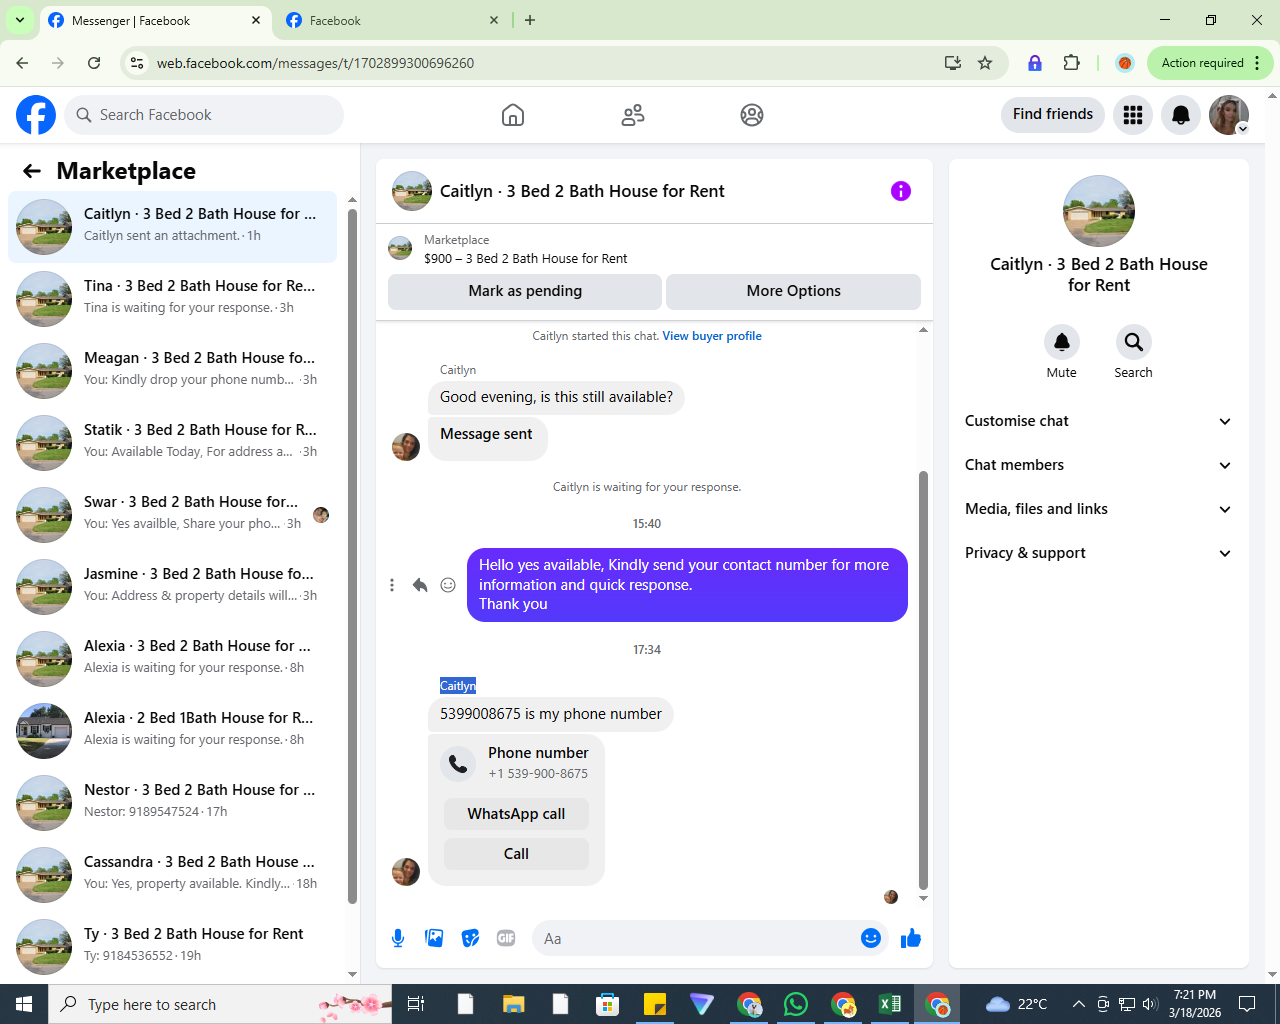
Task: React to the 'Hello yes available' message
Action: coord(448,585)
